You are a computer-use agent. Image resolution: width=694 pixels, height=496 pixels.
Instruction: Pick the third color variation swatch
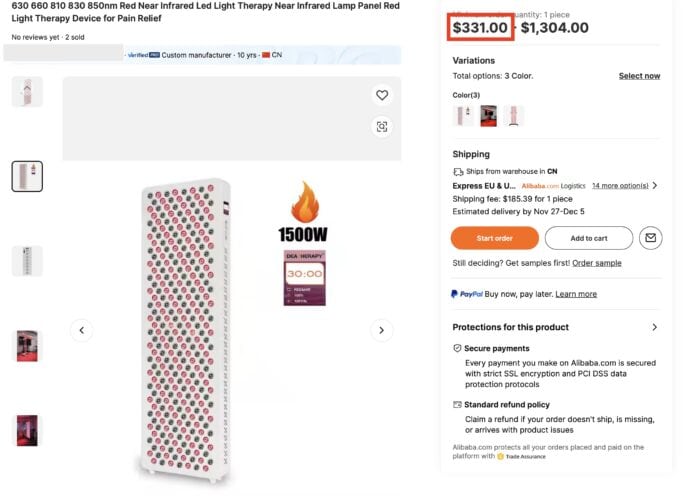[514, 116]
